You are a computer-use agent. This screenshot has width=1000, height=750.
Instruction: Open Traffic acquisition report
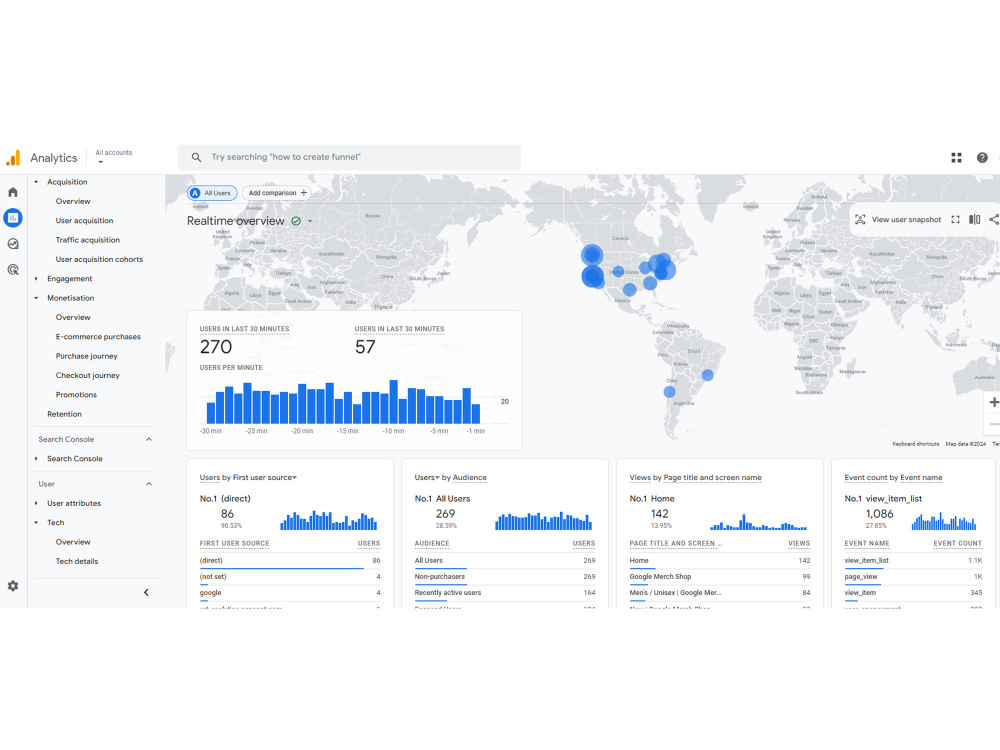pos(87,240)
